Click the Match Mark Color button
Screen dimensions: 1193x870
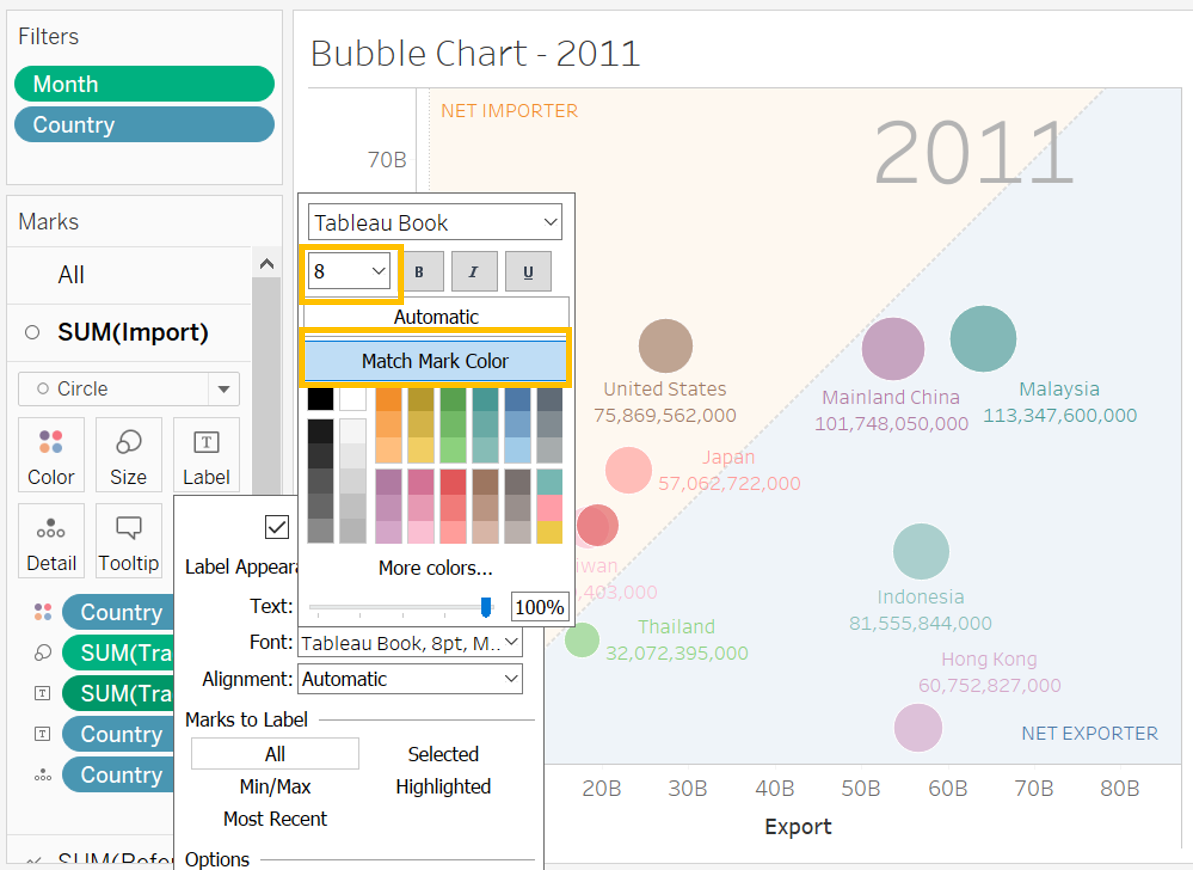pyautogui.click(x=435, y=361)
